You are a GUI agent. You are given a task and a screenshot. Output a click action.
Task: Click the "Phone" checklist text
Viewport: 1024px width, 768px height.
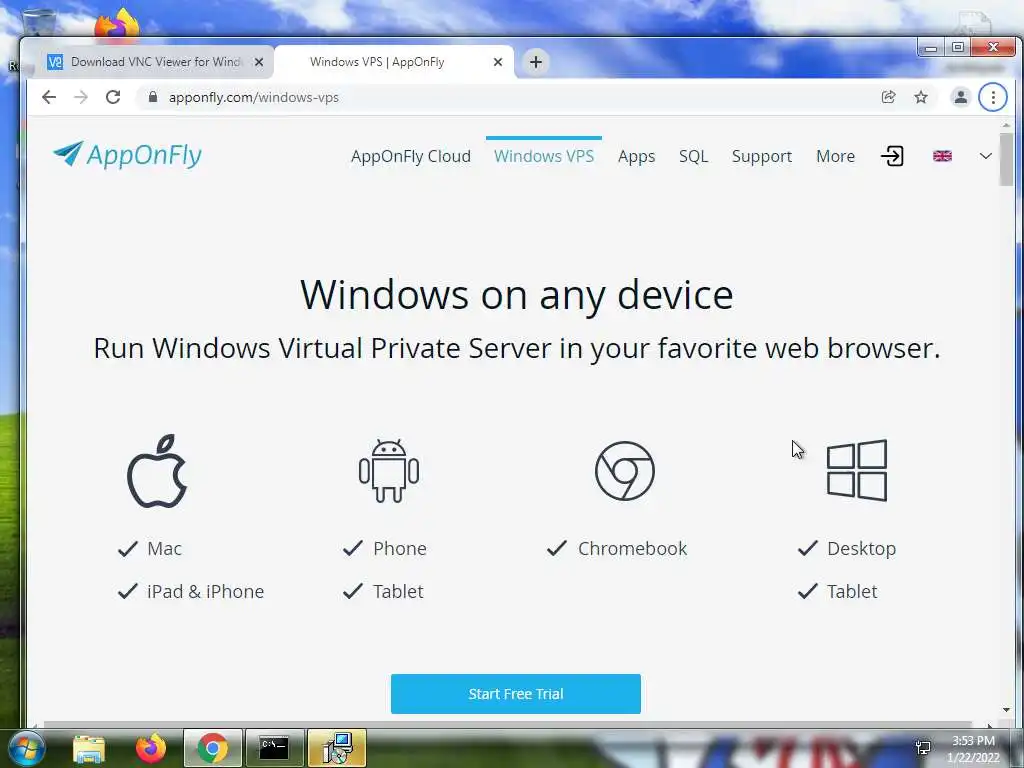click(x=400, y=549)
